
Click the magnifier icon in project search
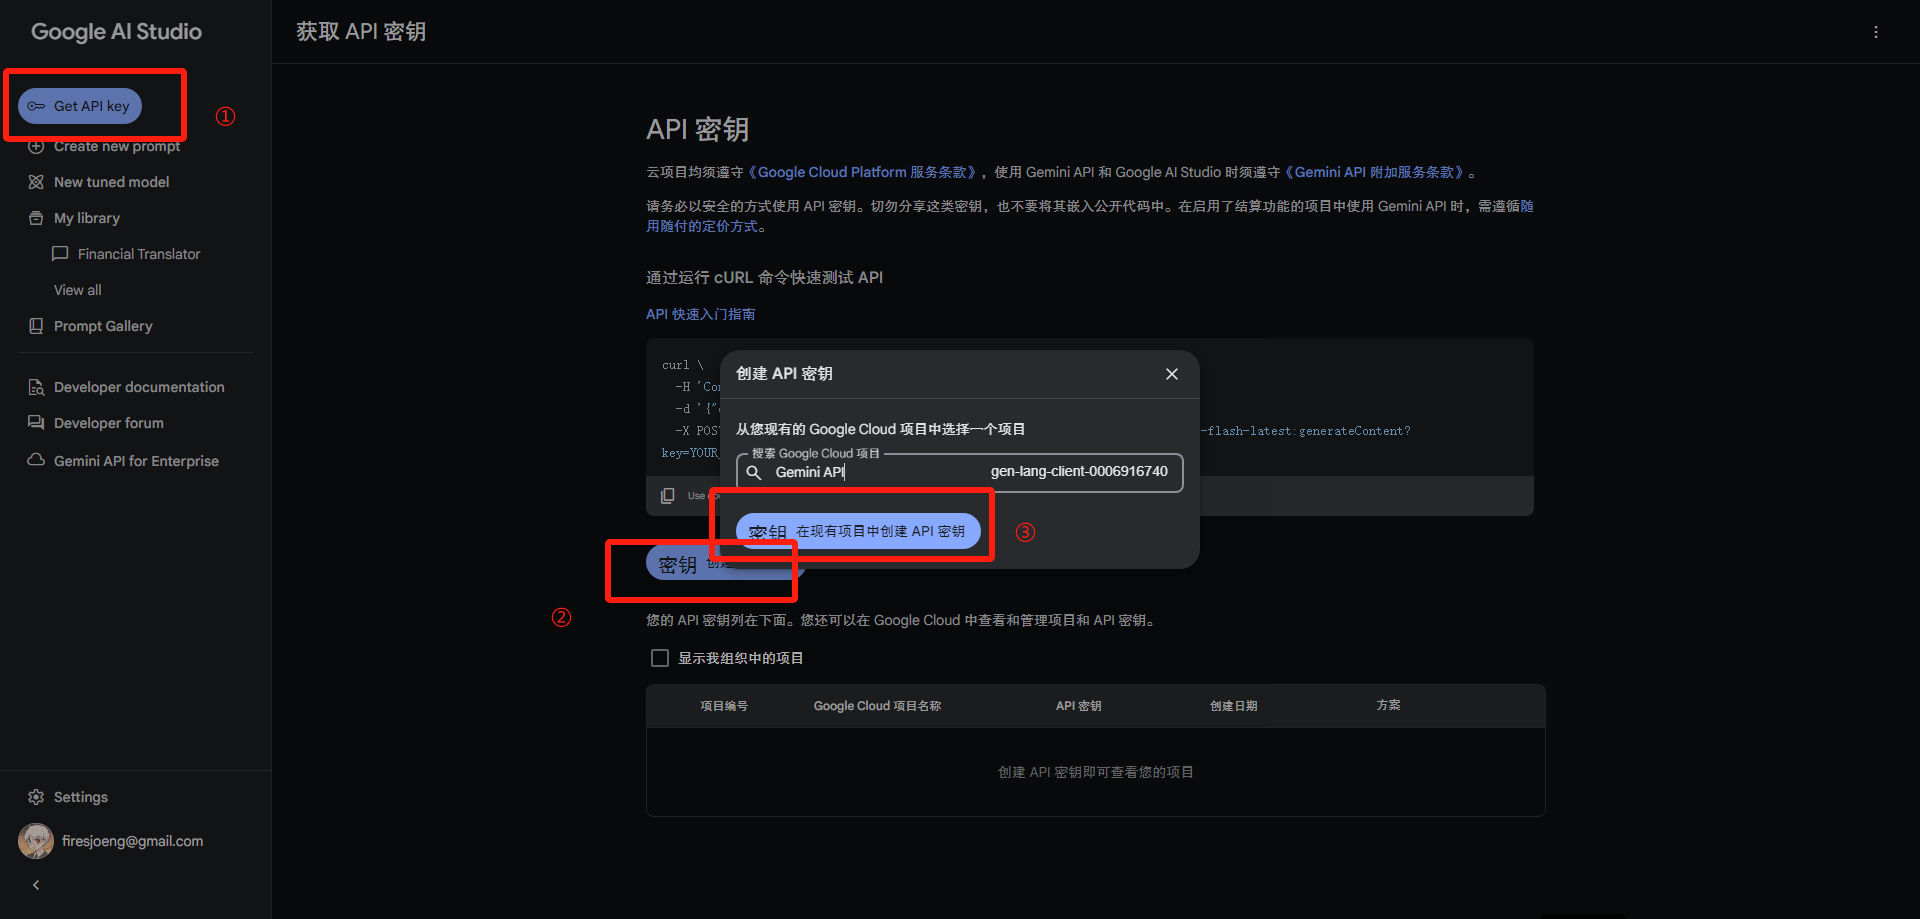pyautogui.click(x=754, y=472)
